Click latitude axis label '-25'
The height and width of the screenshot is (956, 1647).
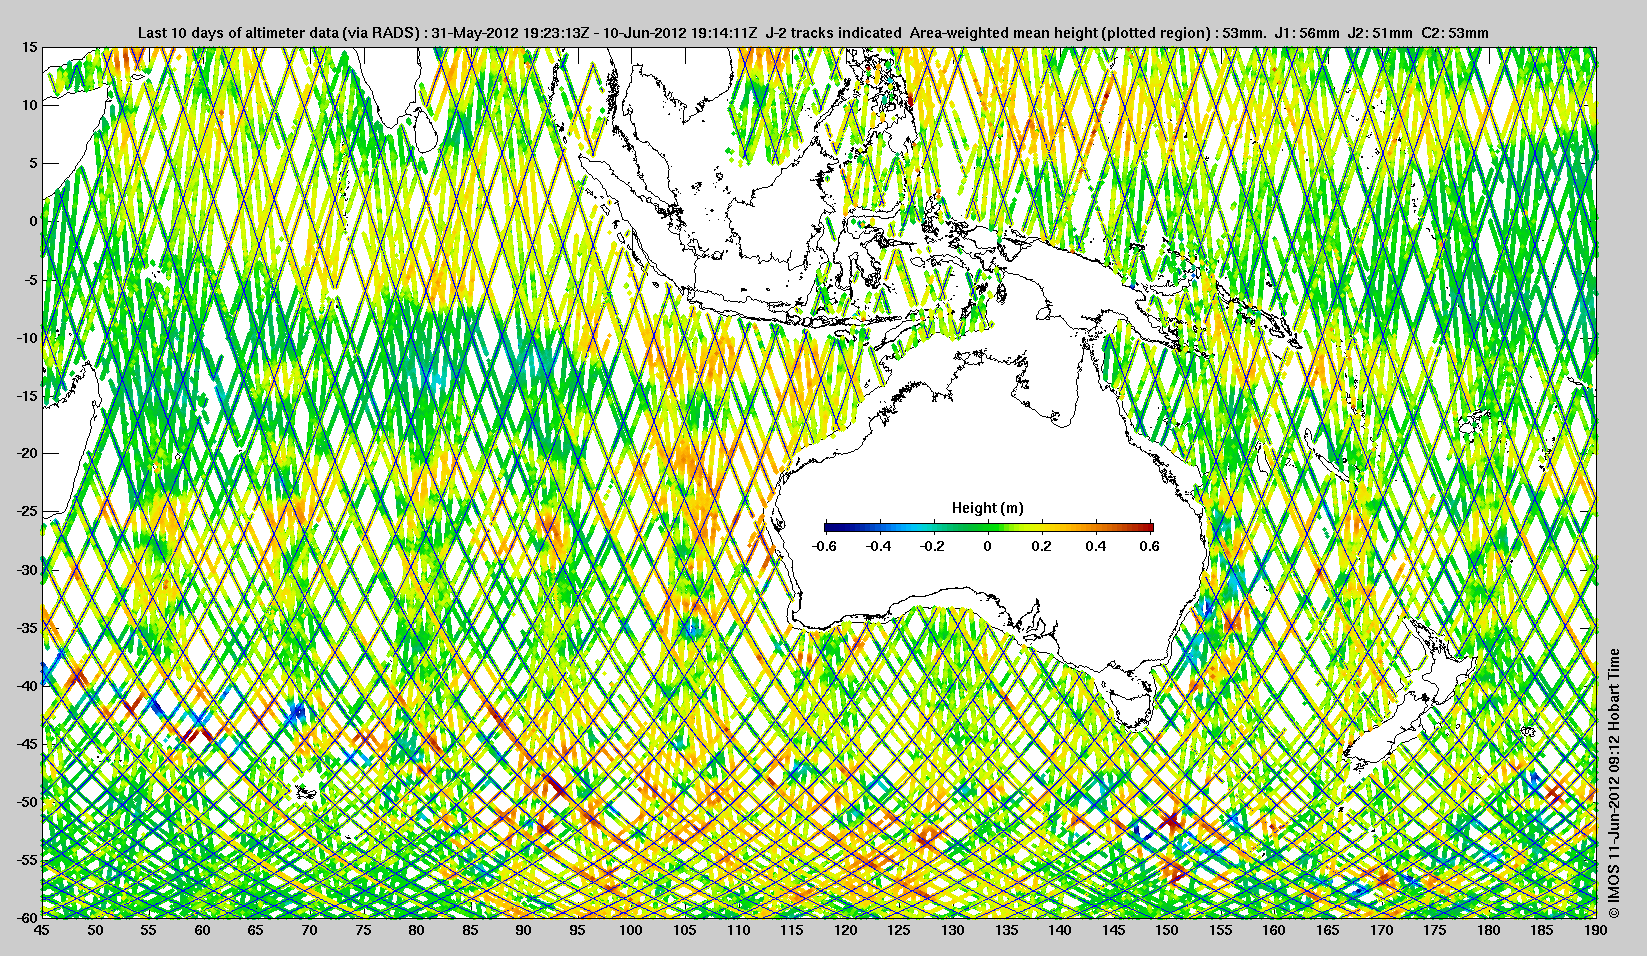pyautogui.click(x=26, y=512)
